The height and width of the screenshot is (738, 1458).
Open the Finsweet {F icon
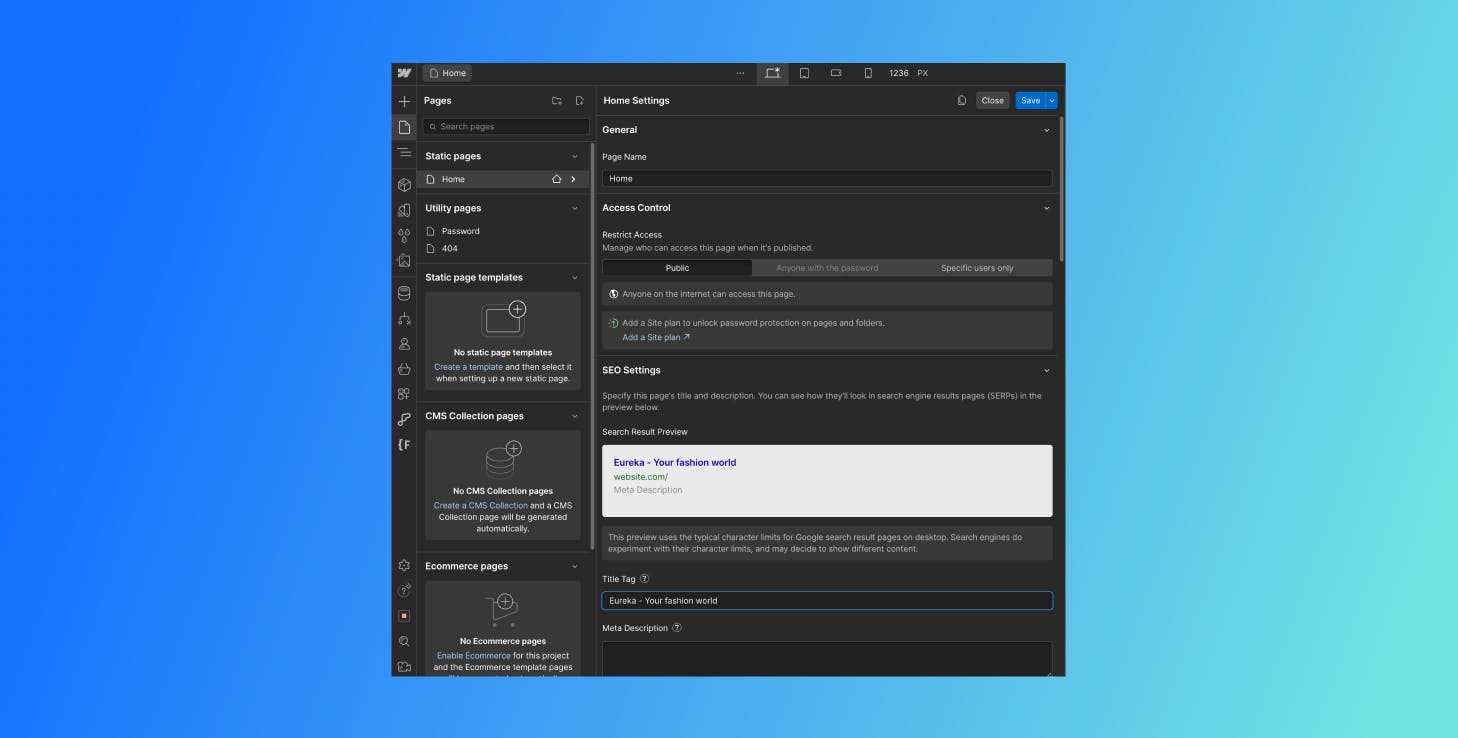pyautogui.click(x=404, y=445)
